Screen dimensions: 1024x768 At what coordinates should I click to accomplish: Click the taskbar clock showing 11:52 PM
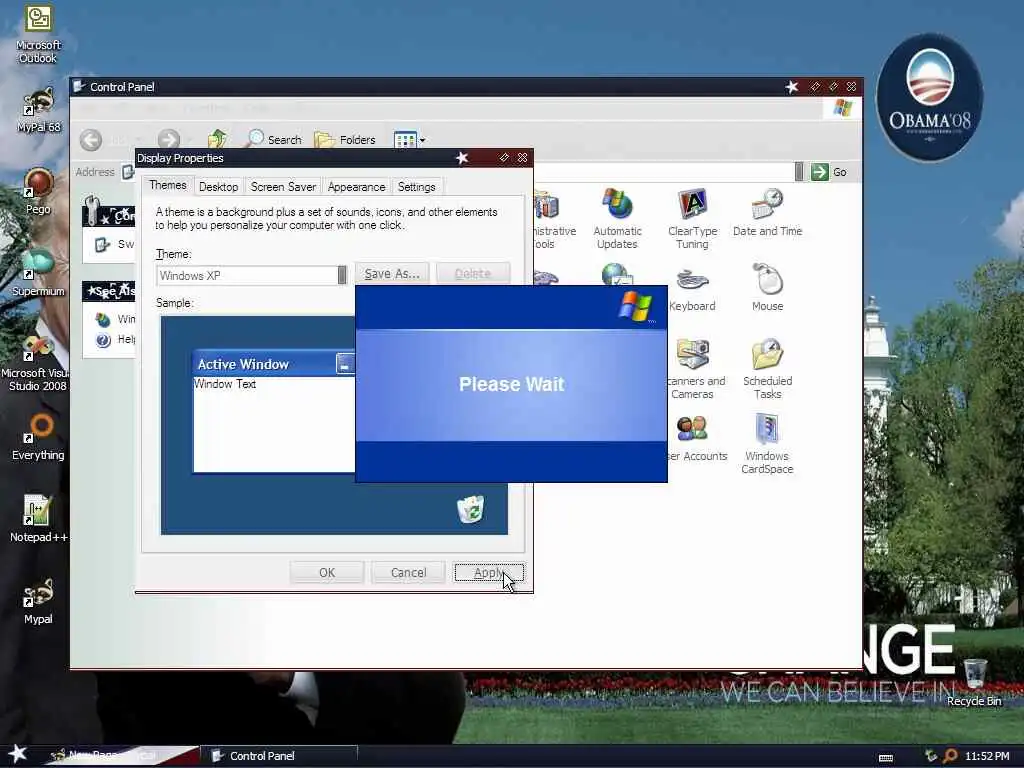coord(987,756)
